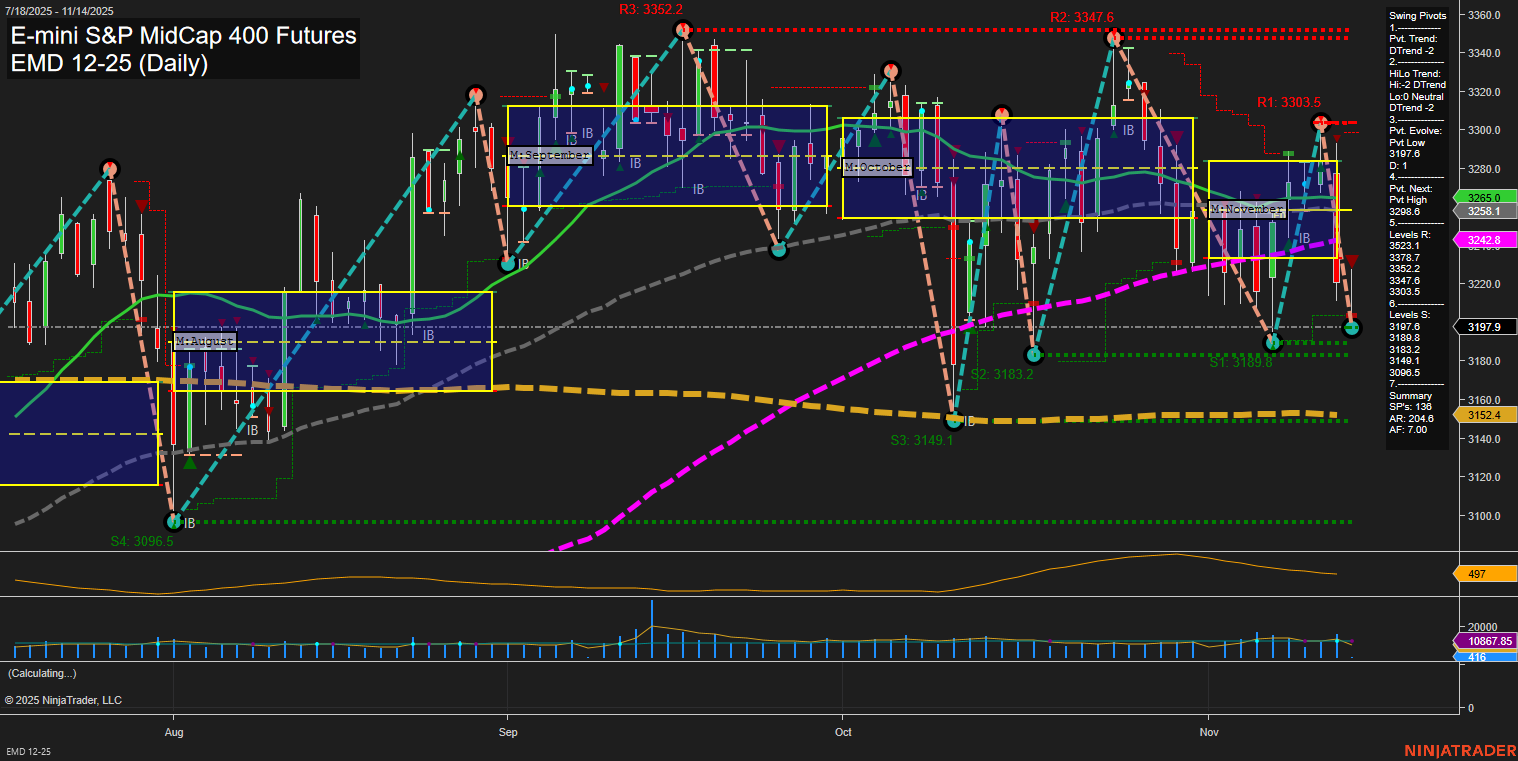Click the green 3265.0 price marker

coord(1487,198)
